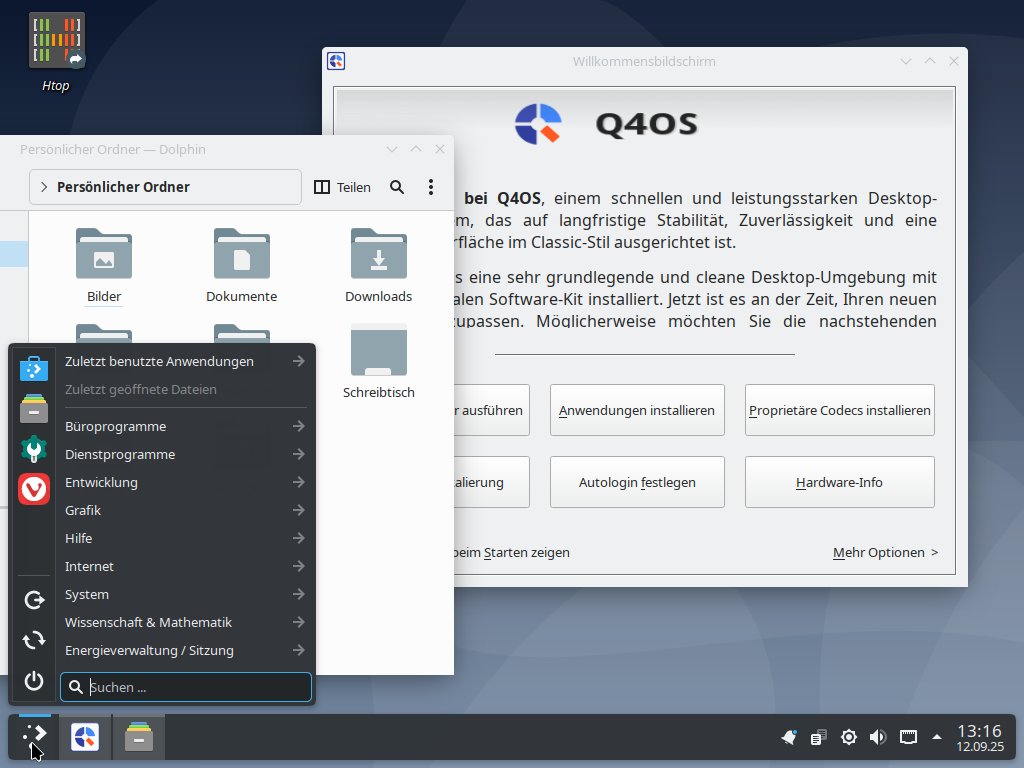Expand the Dienstprogramme category
The width and height of the screenshot is (1024, 768).
(185, 454)
